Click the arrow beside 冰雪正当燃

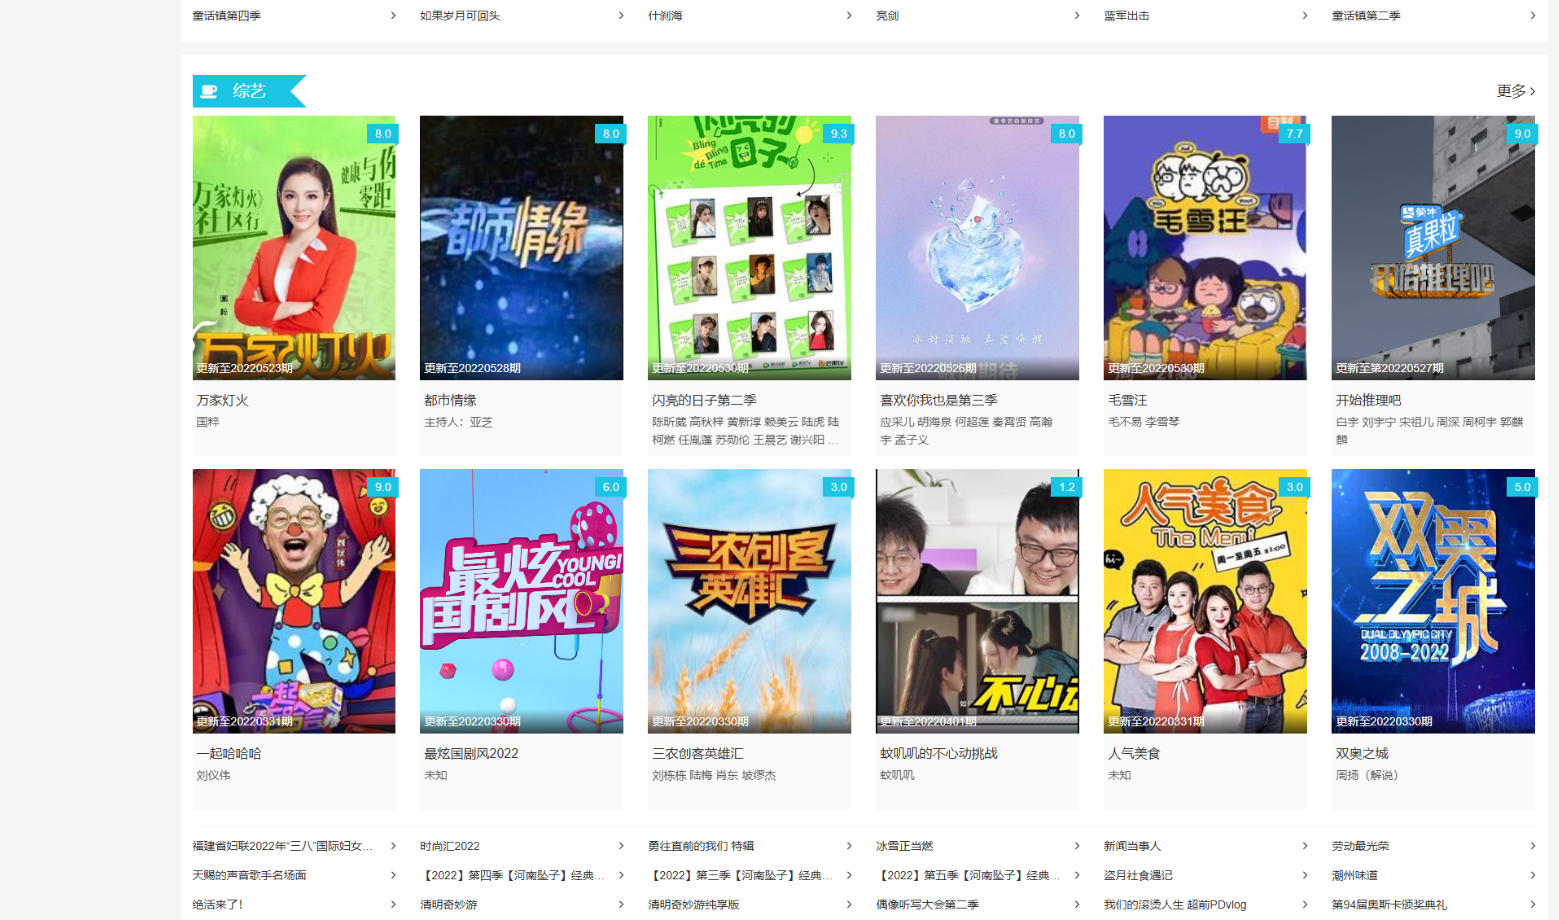(1077, 846)
